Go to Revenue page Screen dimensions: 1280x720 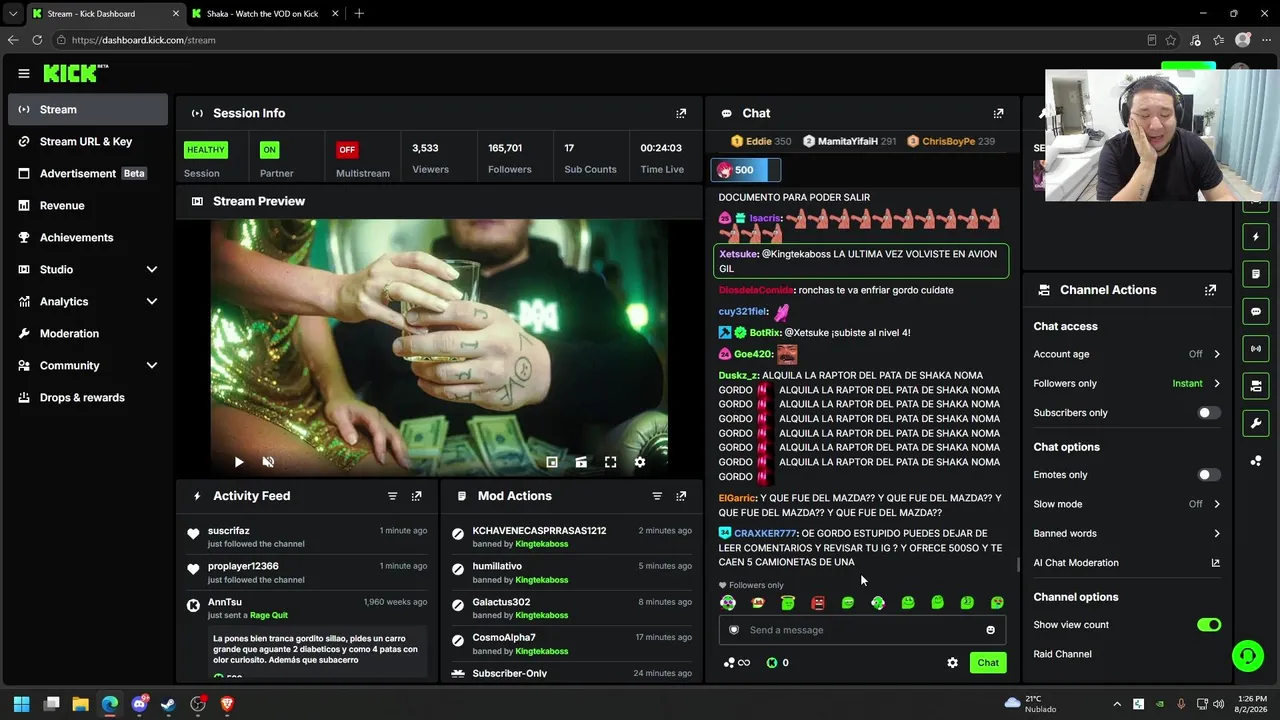click(x=88, y=206)
